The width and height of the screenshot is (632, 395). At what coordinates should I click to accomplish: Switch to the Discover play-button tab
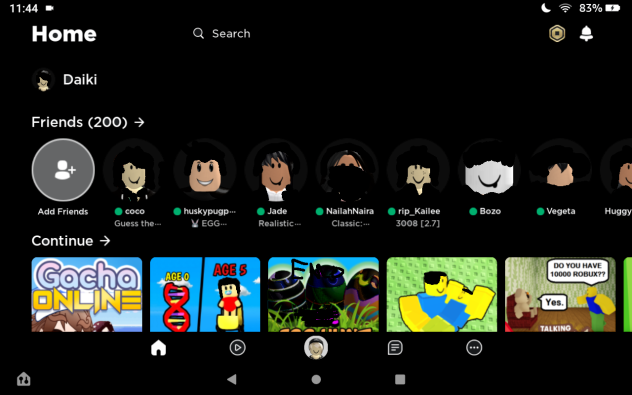point(237,347)
